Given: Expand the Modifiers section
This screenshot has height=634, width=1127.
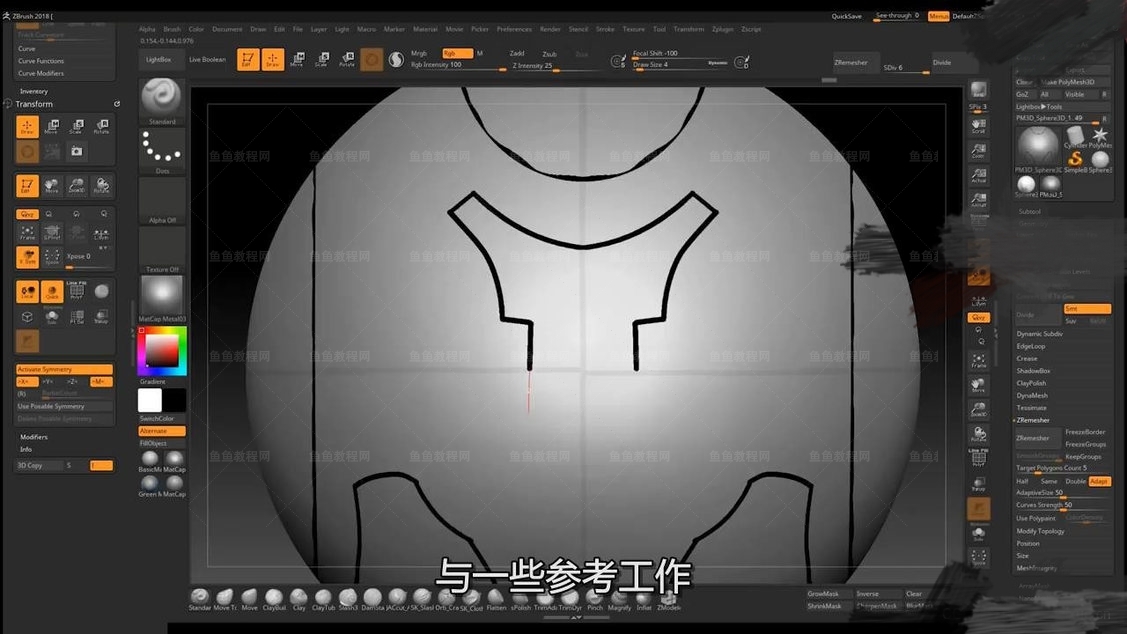Looking at the screenshot, I should [x=34, y=437].
